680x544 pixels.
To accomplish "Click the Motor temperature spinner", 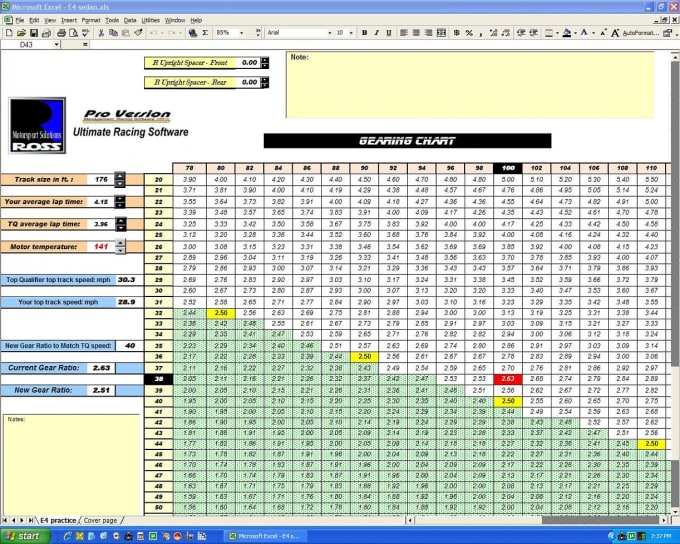I will pos(120,247).
